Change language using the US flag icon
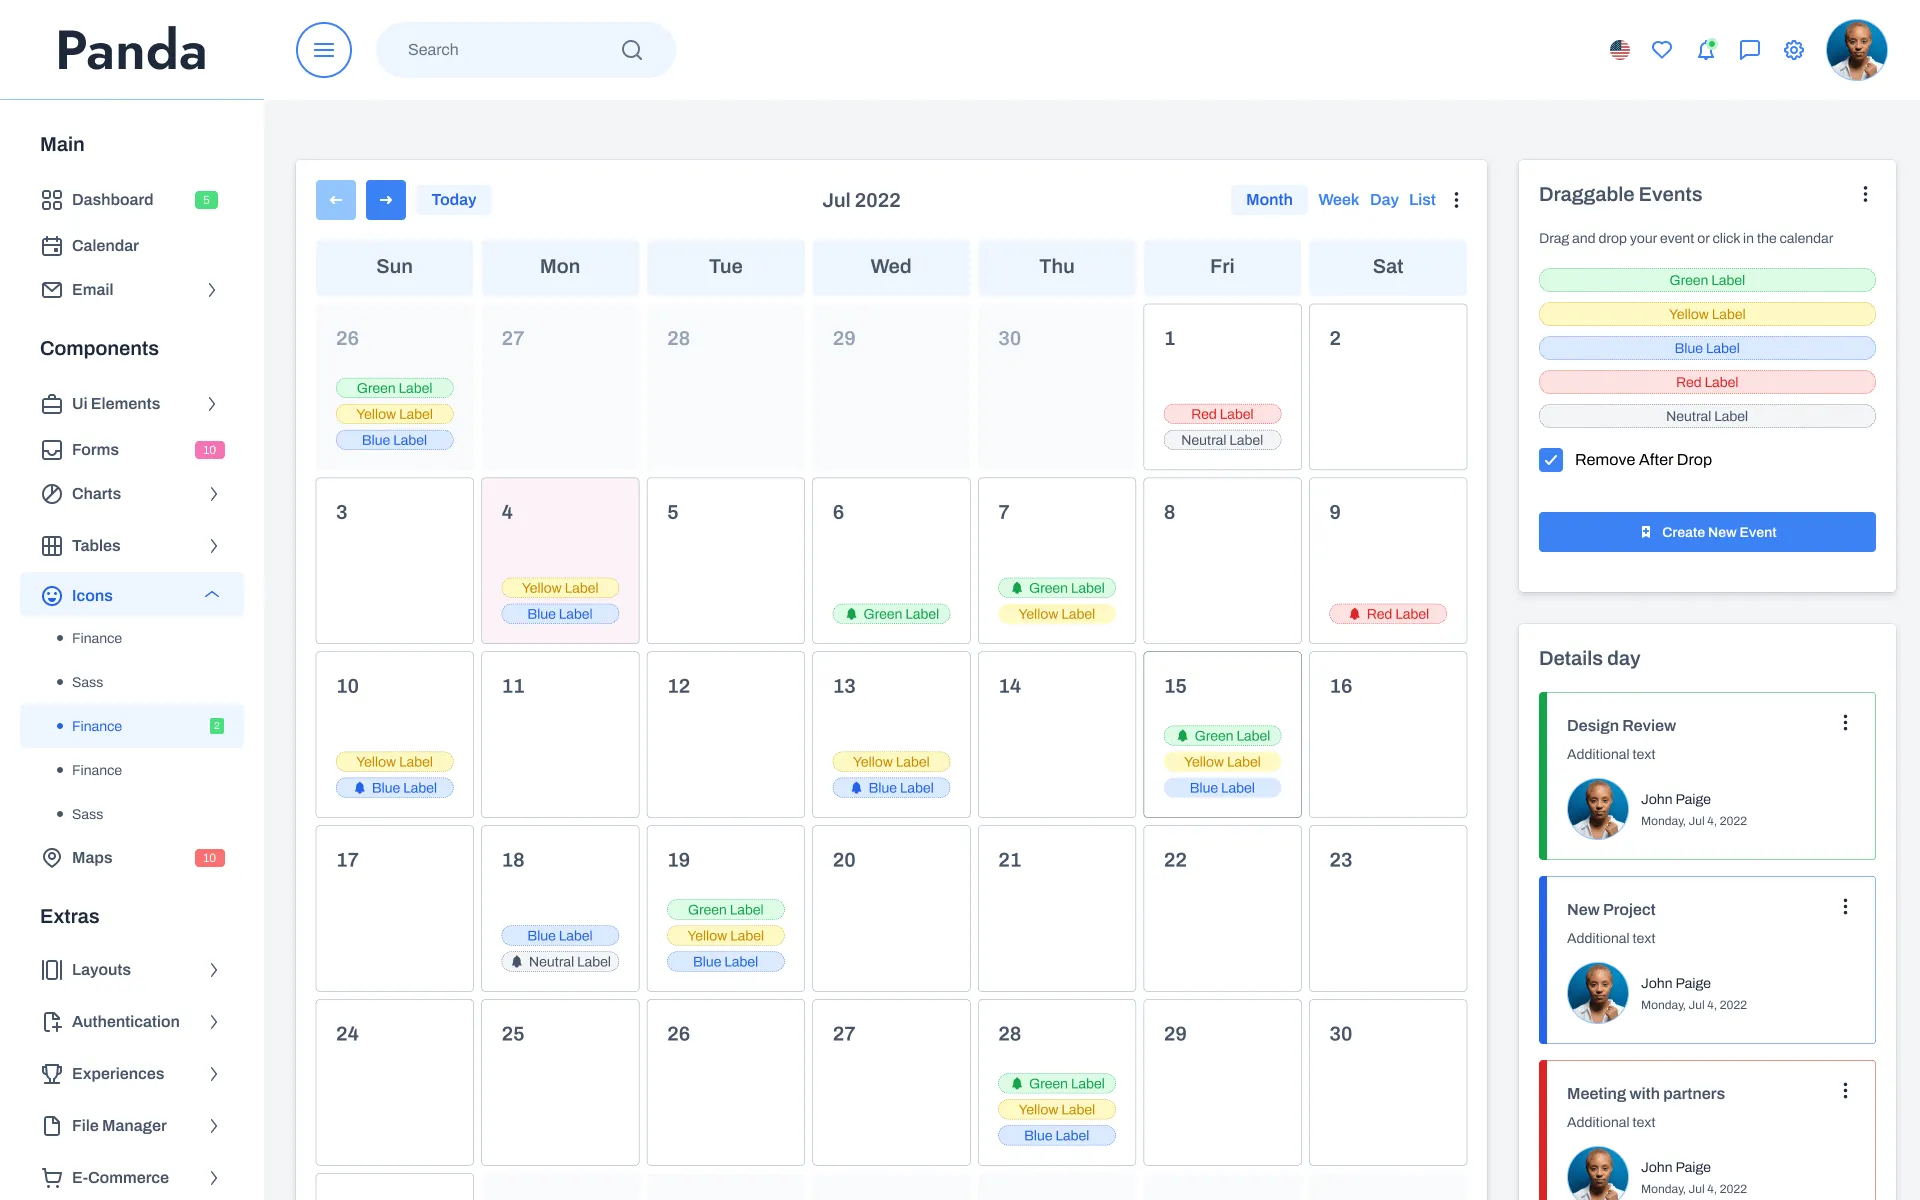The width and height of the screenshot is (1920, 1200). click(x=1619, y=49)
